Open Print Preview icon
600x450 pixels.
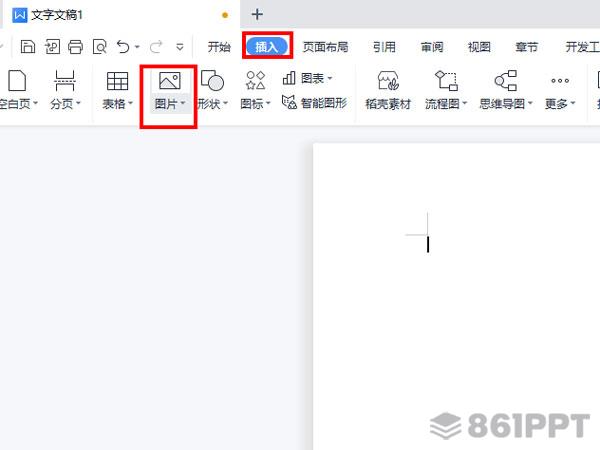point(99,47)
